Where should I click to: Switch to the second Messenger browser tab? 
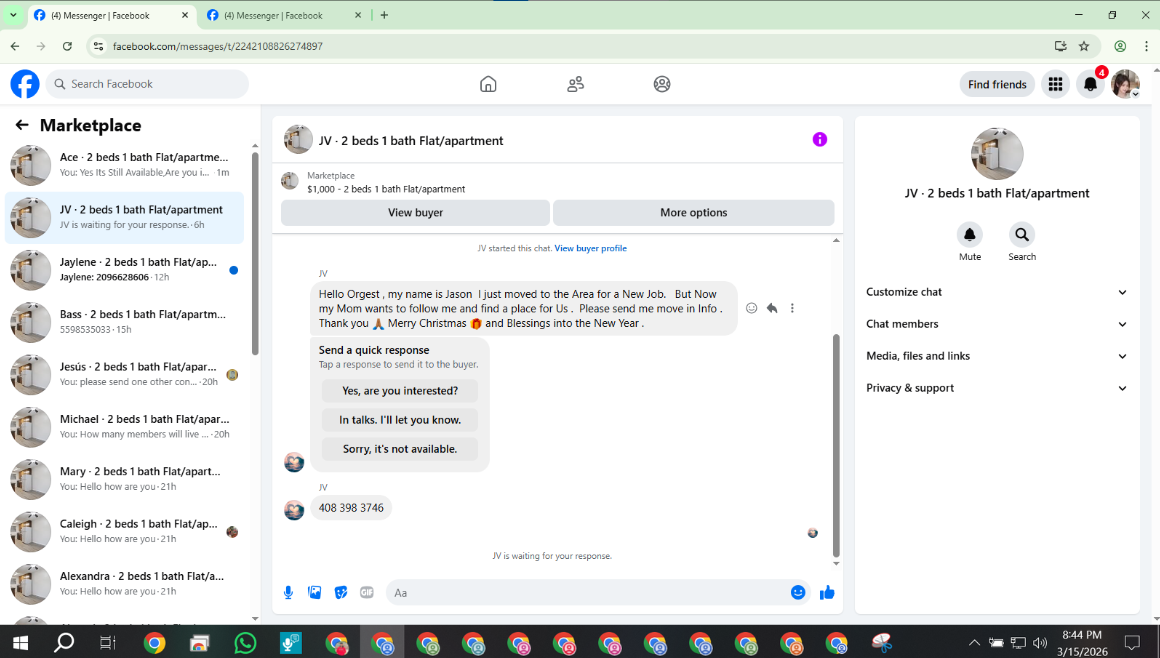(x=284, y=15)
